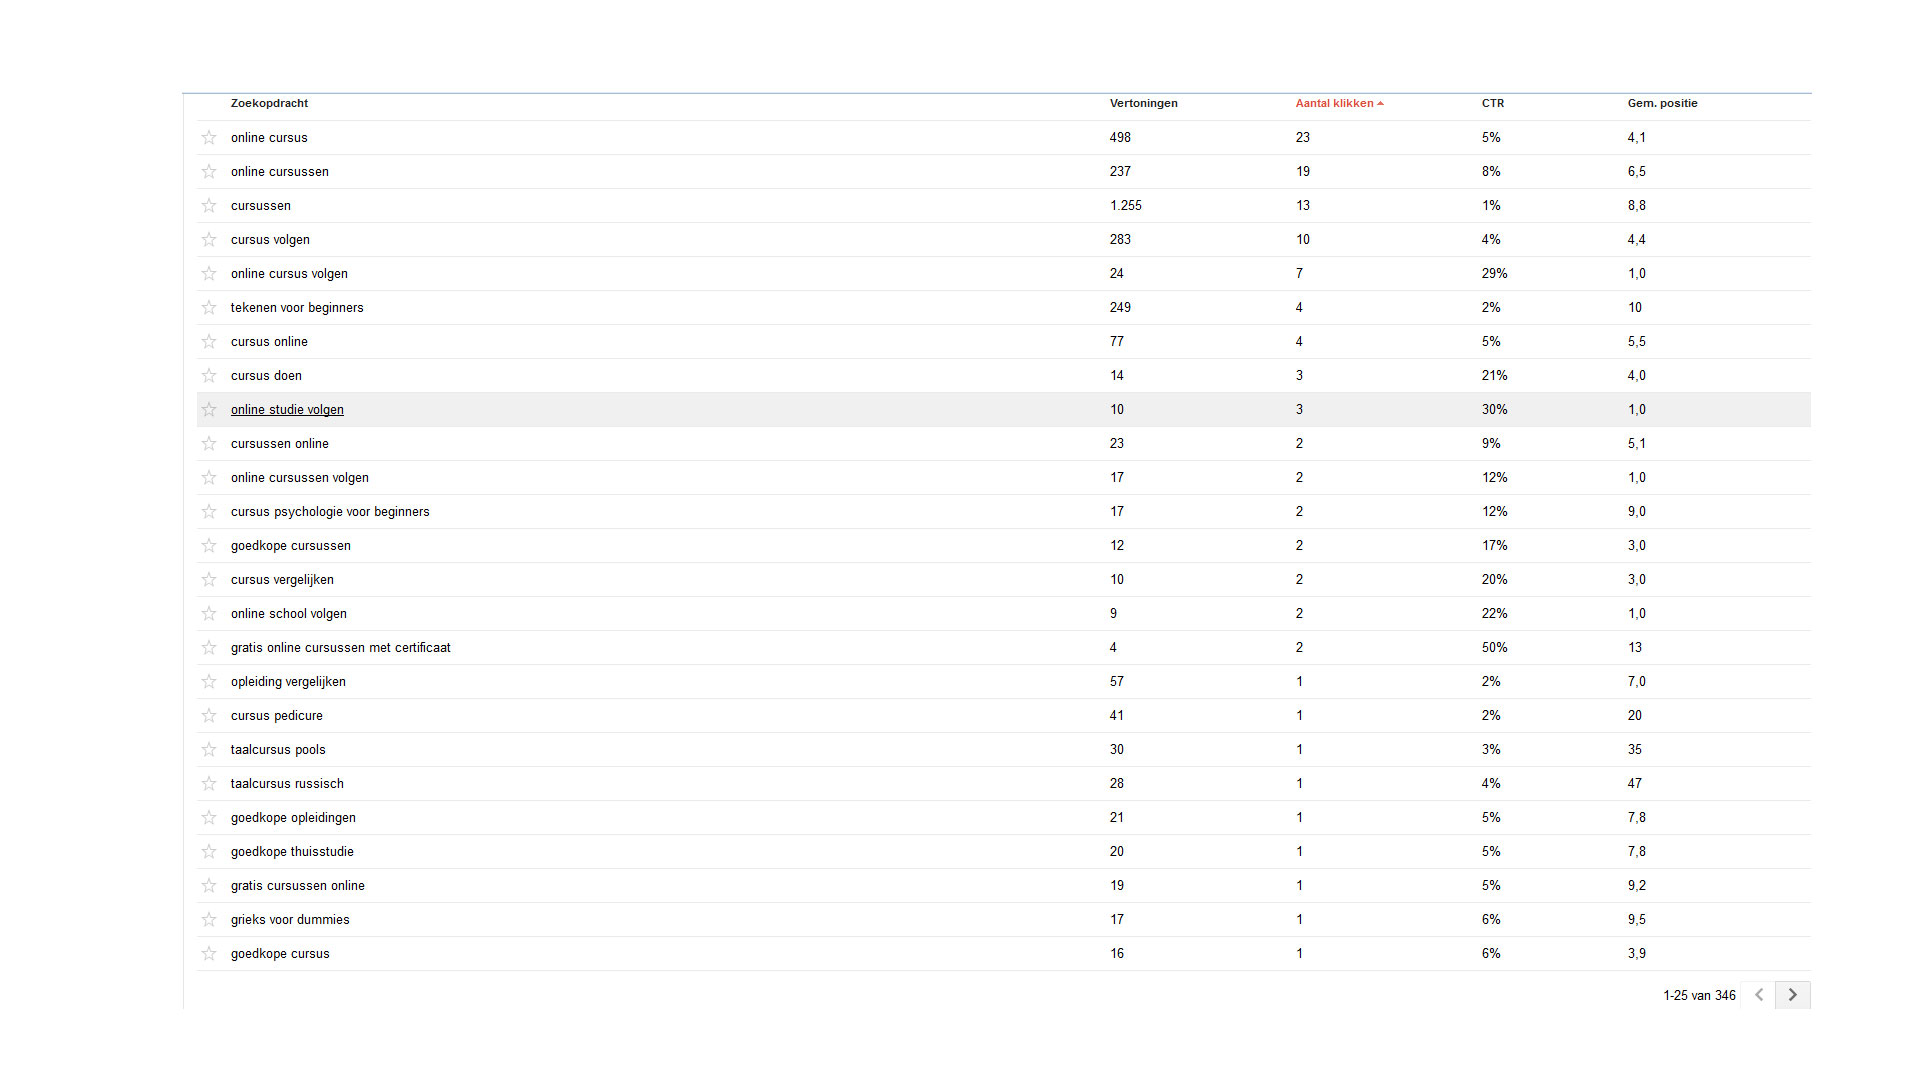
Task: Open 'tekenen voor beginners' query
Action: click(x=297, y=308)
